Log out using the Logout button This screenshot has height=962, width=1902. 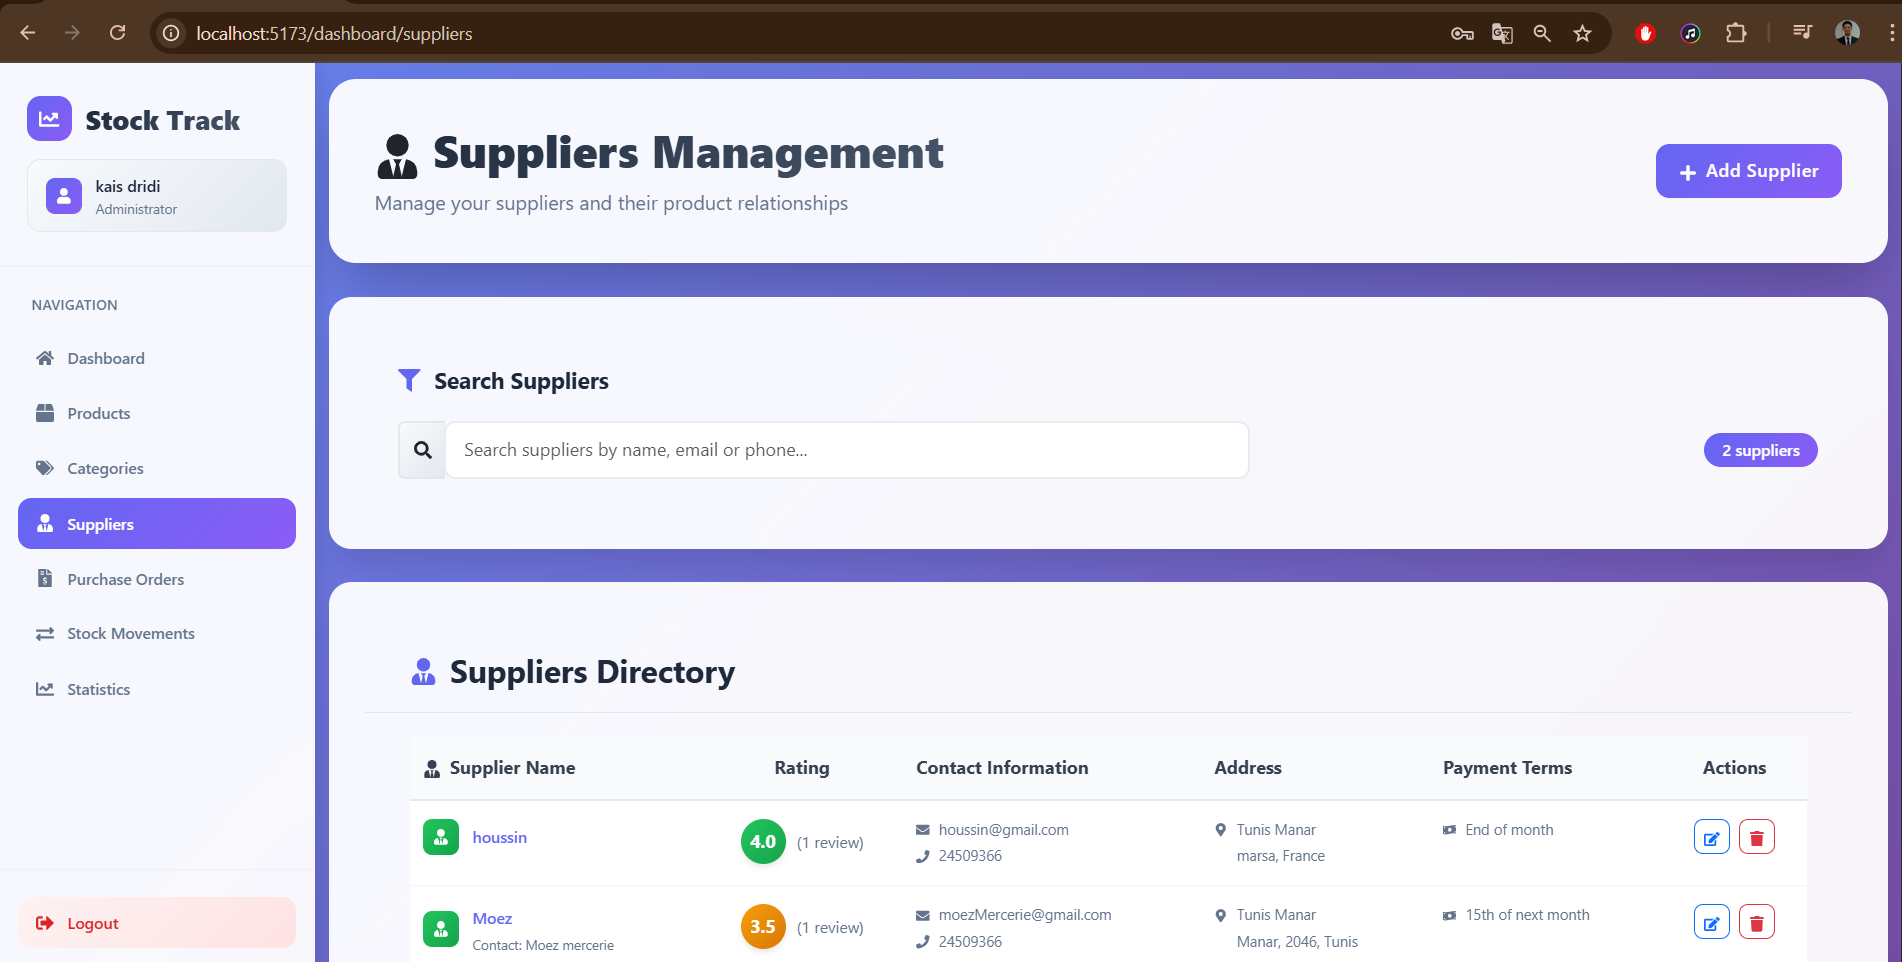pyautogui.click(x=157, y=923)
